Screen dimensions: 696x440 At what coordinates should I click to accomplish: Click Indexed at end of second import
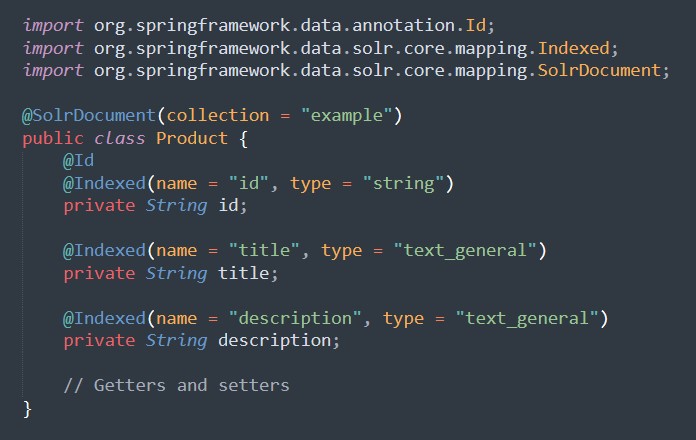[x=583, y=46]
